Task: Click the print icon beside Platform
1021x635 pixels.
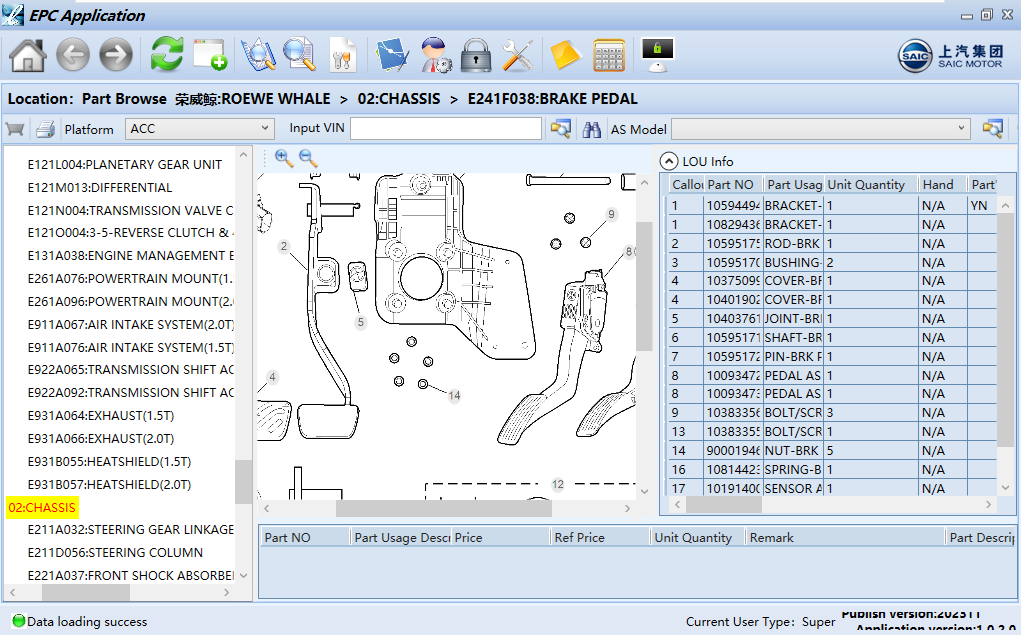Action: (x=45, y=128)
